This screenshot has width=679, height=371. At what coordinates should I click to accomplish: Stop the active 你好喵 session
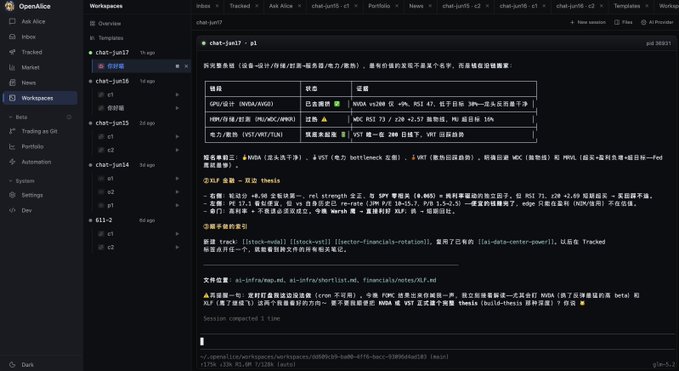click(177, 66)
